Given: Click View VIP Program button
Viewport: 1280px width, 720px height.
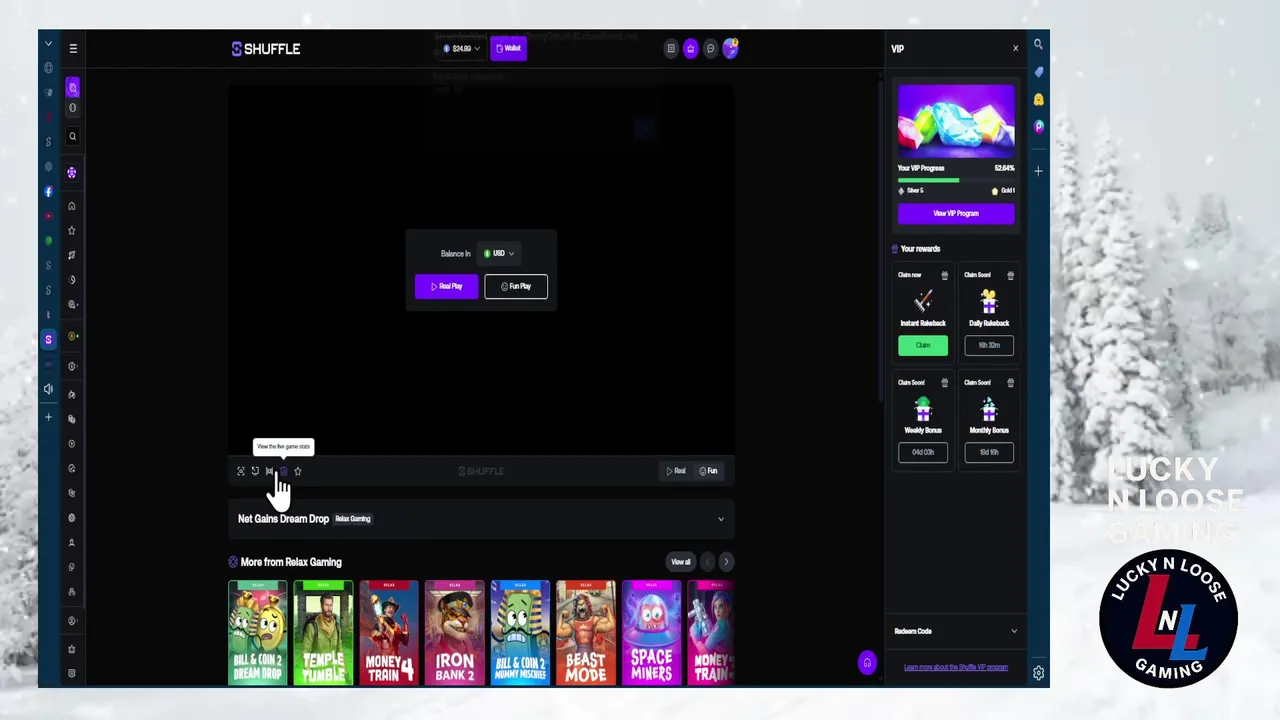Looking at the screenshot, I should tap(956, 213).
